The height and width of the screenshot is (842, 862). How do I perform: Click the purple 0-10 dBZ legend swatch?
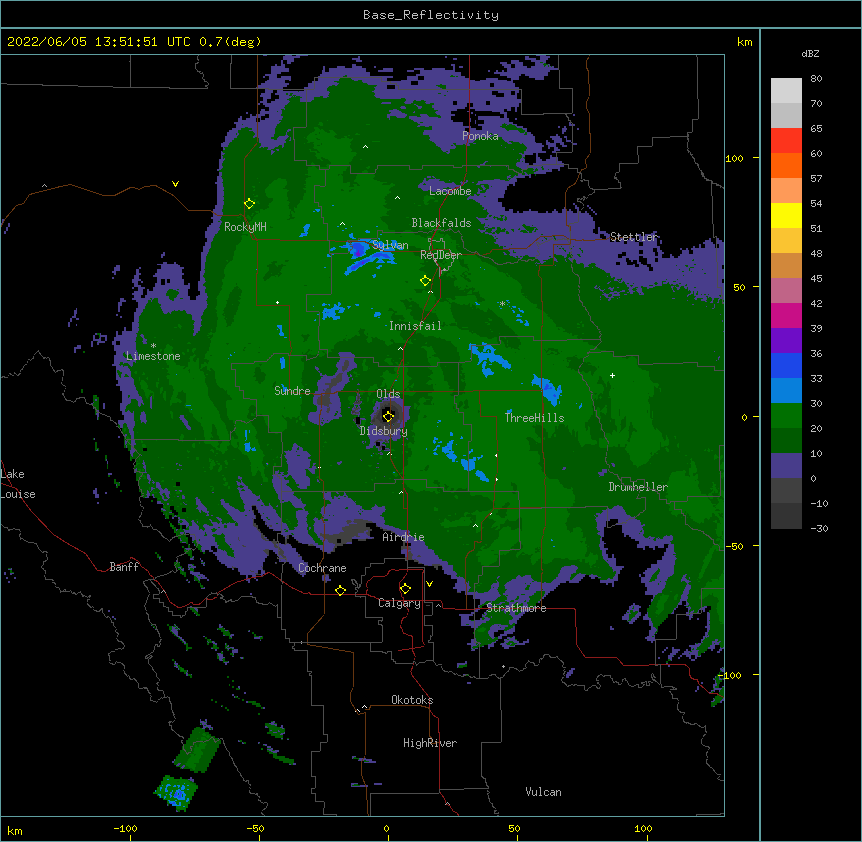(786, 466)
